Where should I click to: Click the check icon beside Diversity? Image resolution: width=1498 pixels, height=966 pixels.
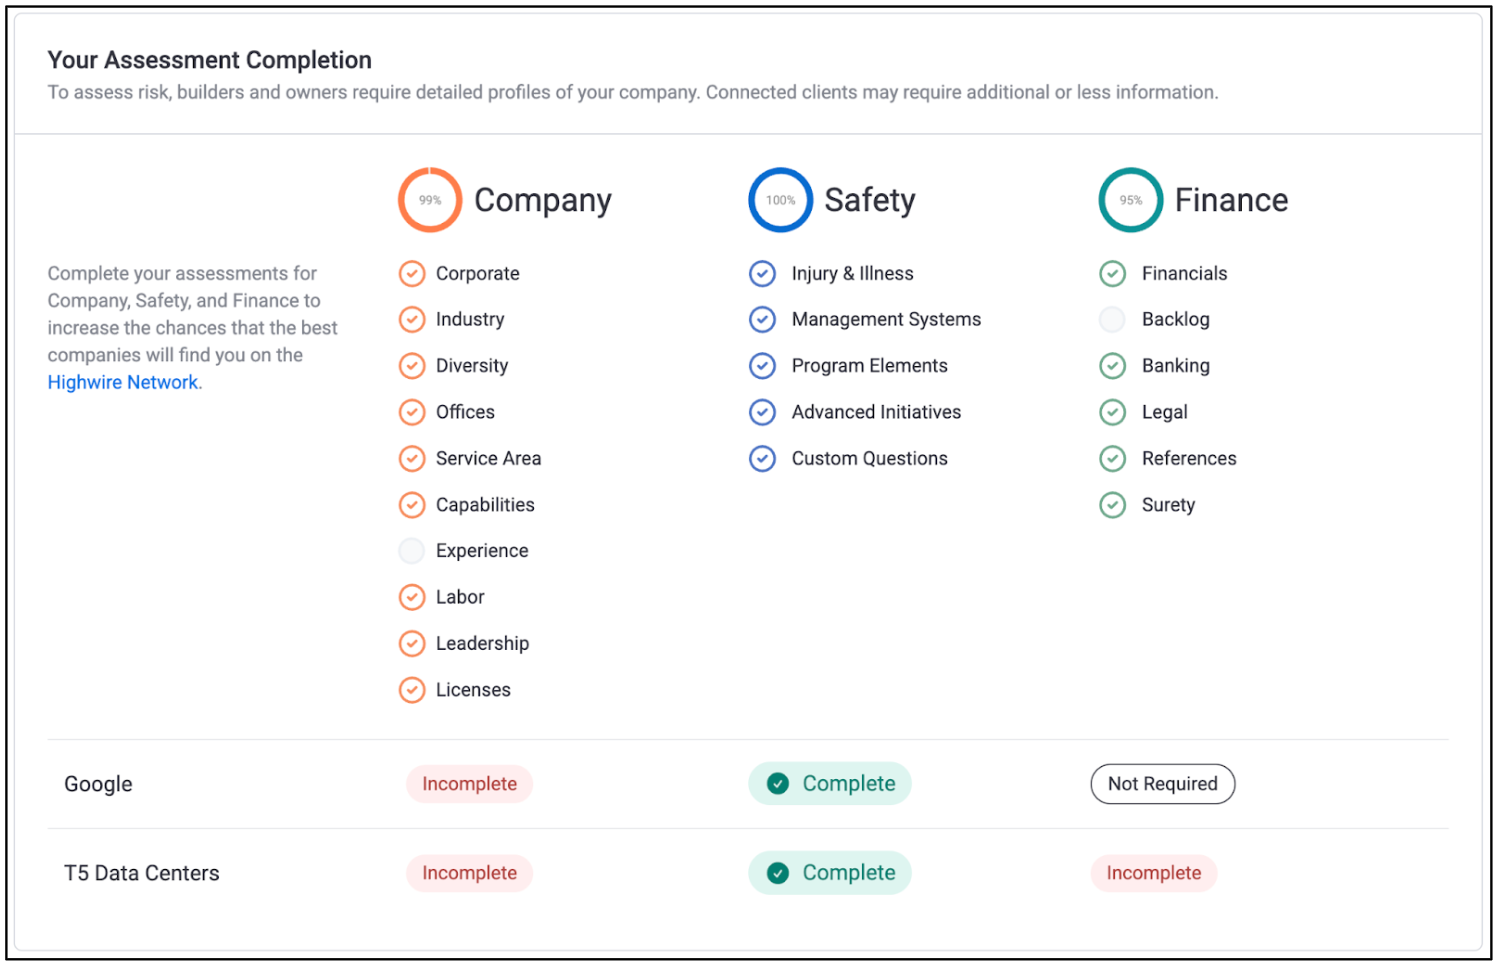click(411, 366)
